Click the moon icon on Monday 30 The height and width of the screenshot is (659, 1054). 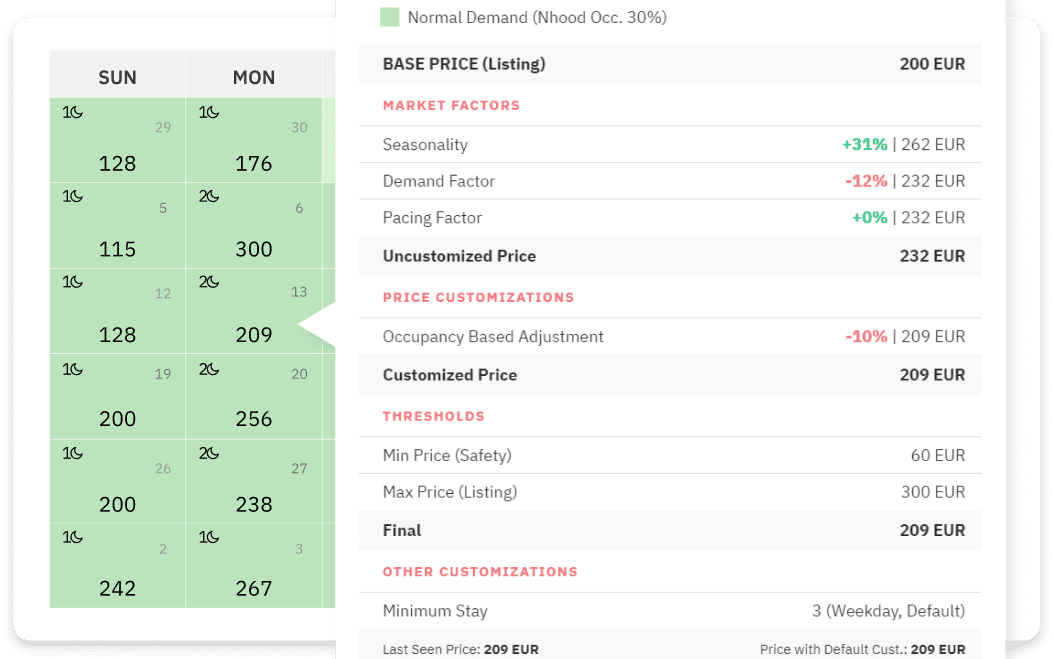click(x=208, y=112)
